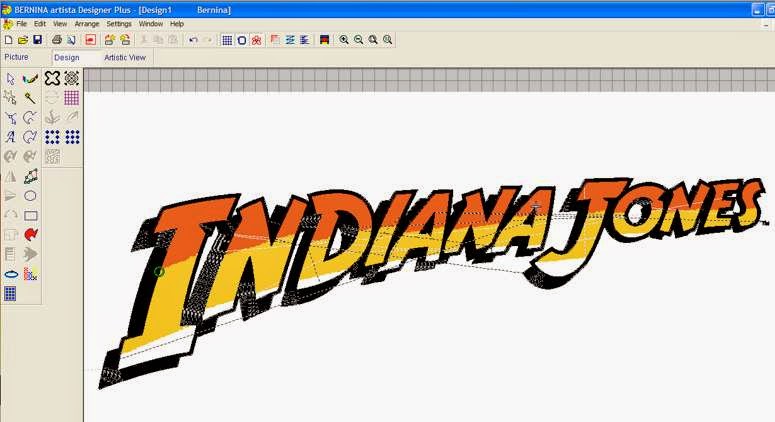Select the blue nine-dot fill pattern icon
The width and height of the screenshot is (775, 422).
(72, 137)
